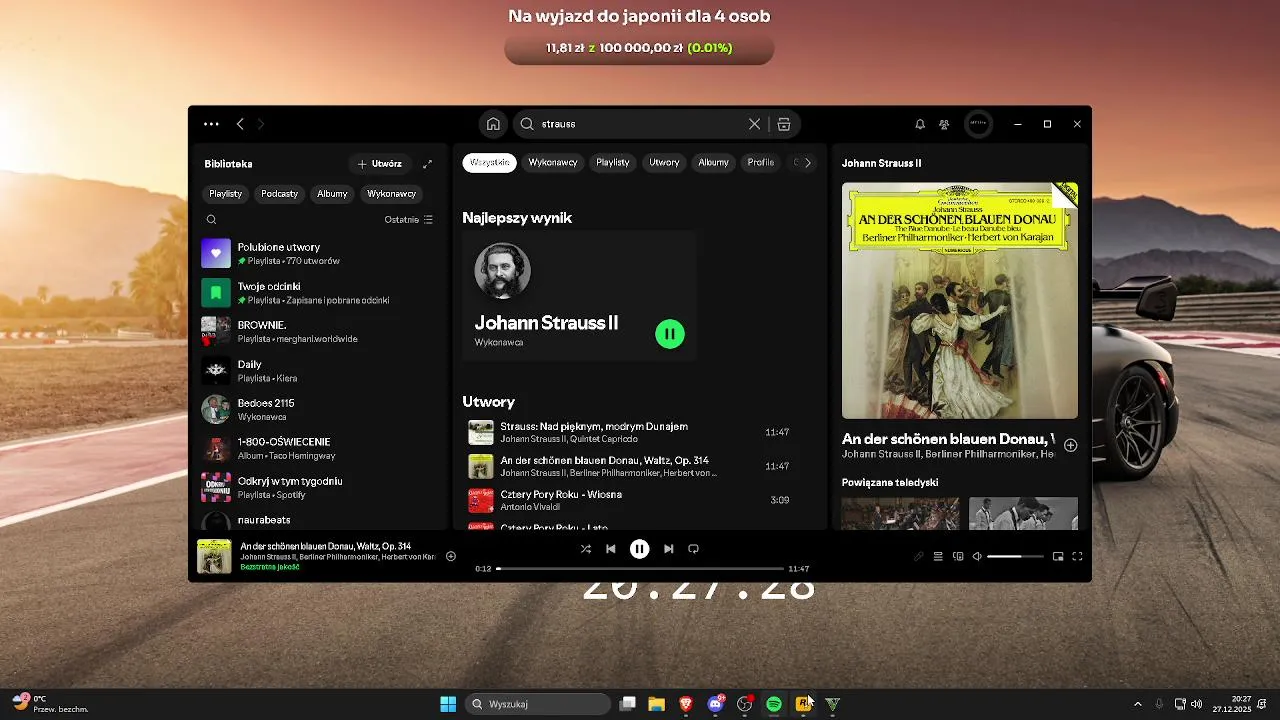This screenshot has width=1280, height=720.
Task: Open File Explorer from taskbar
Action: point(657,704)
